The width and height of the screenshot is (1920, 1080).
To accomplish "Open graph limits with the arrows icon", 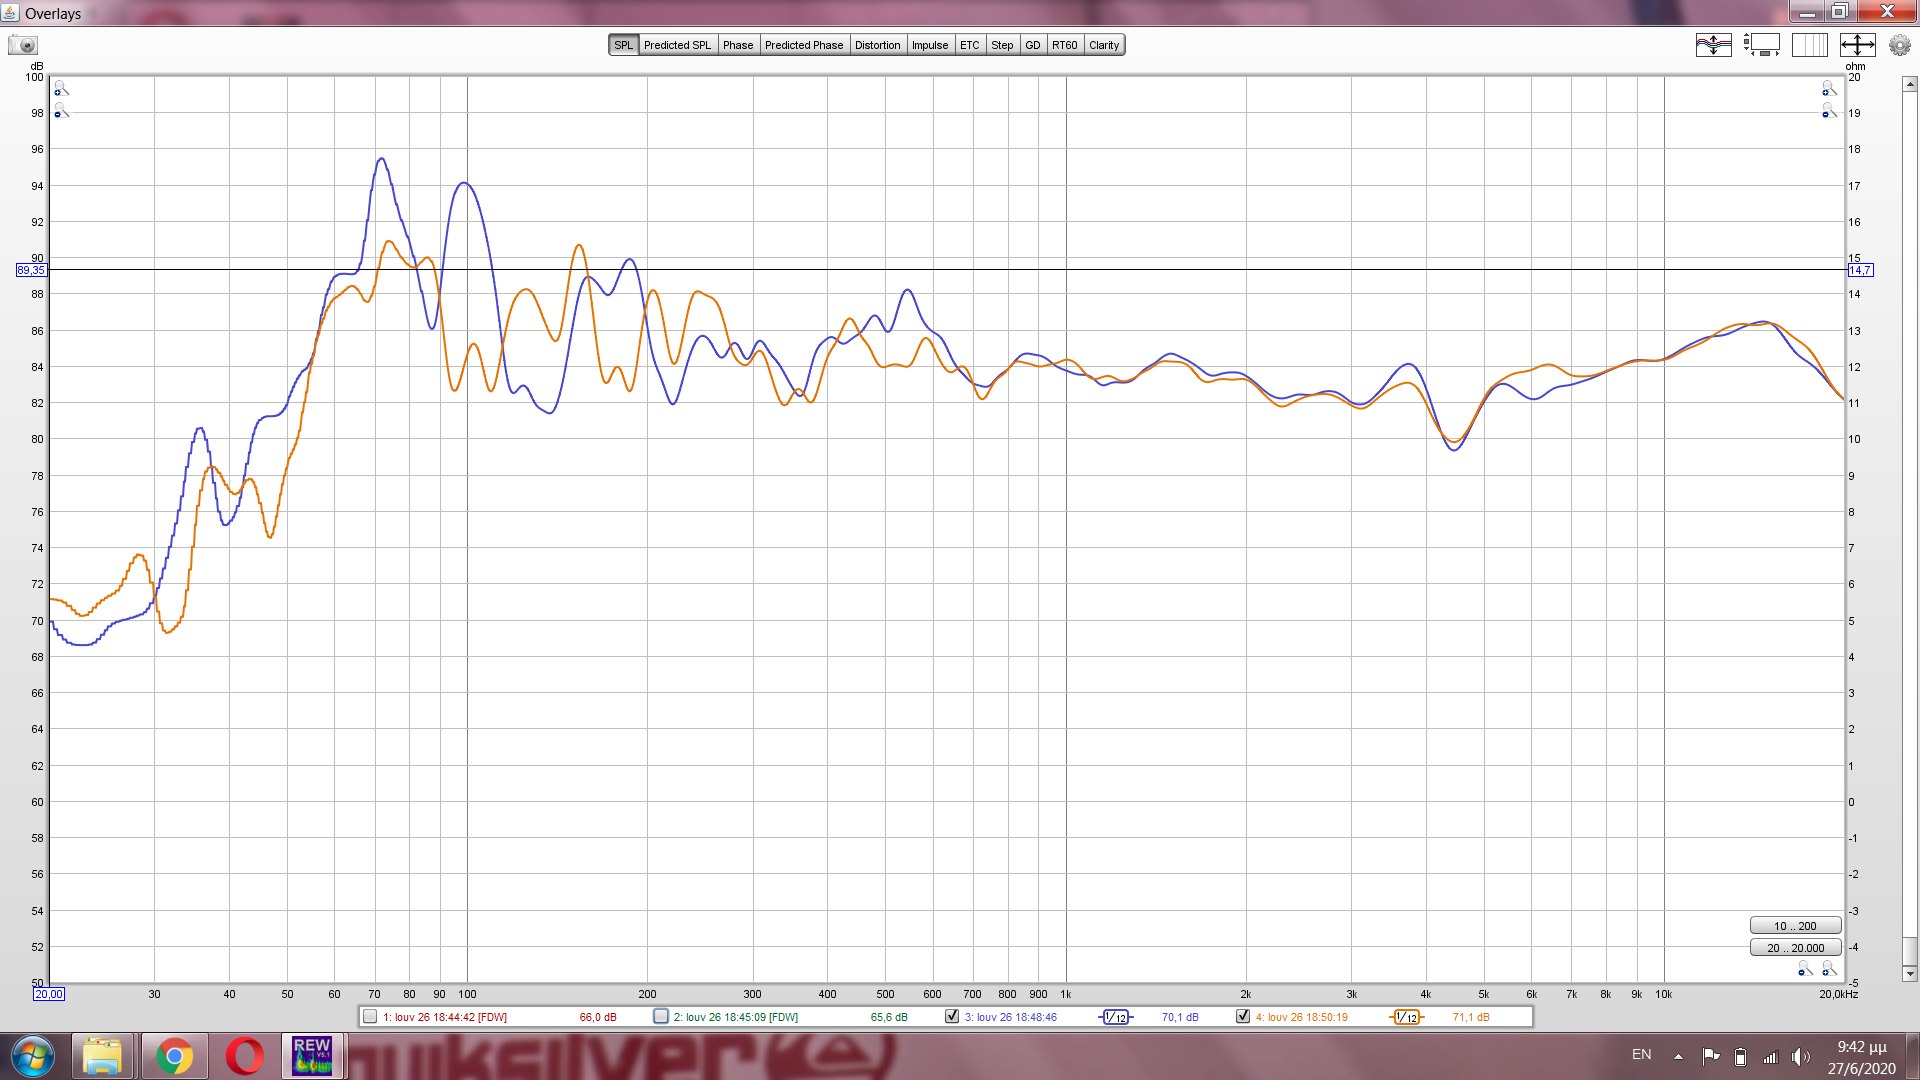I will point(1857,45).
